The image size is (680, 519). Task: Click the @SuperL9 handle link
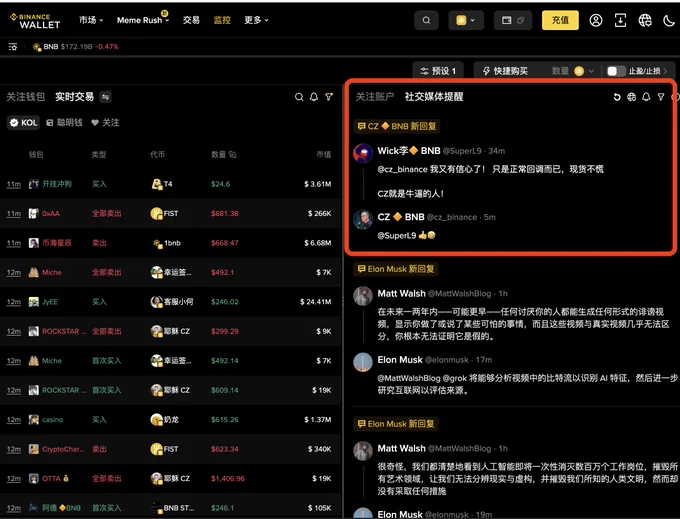click(x=462, y=151)
